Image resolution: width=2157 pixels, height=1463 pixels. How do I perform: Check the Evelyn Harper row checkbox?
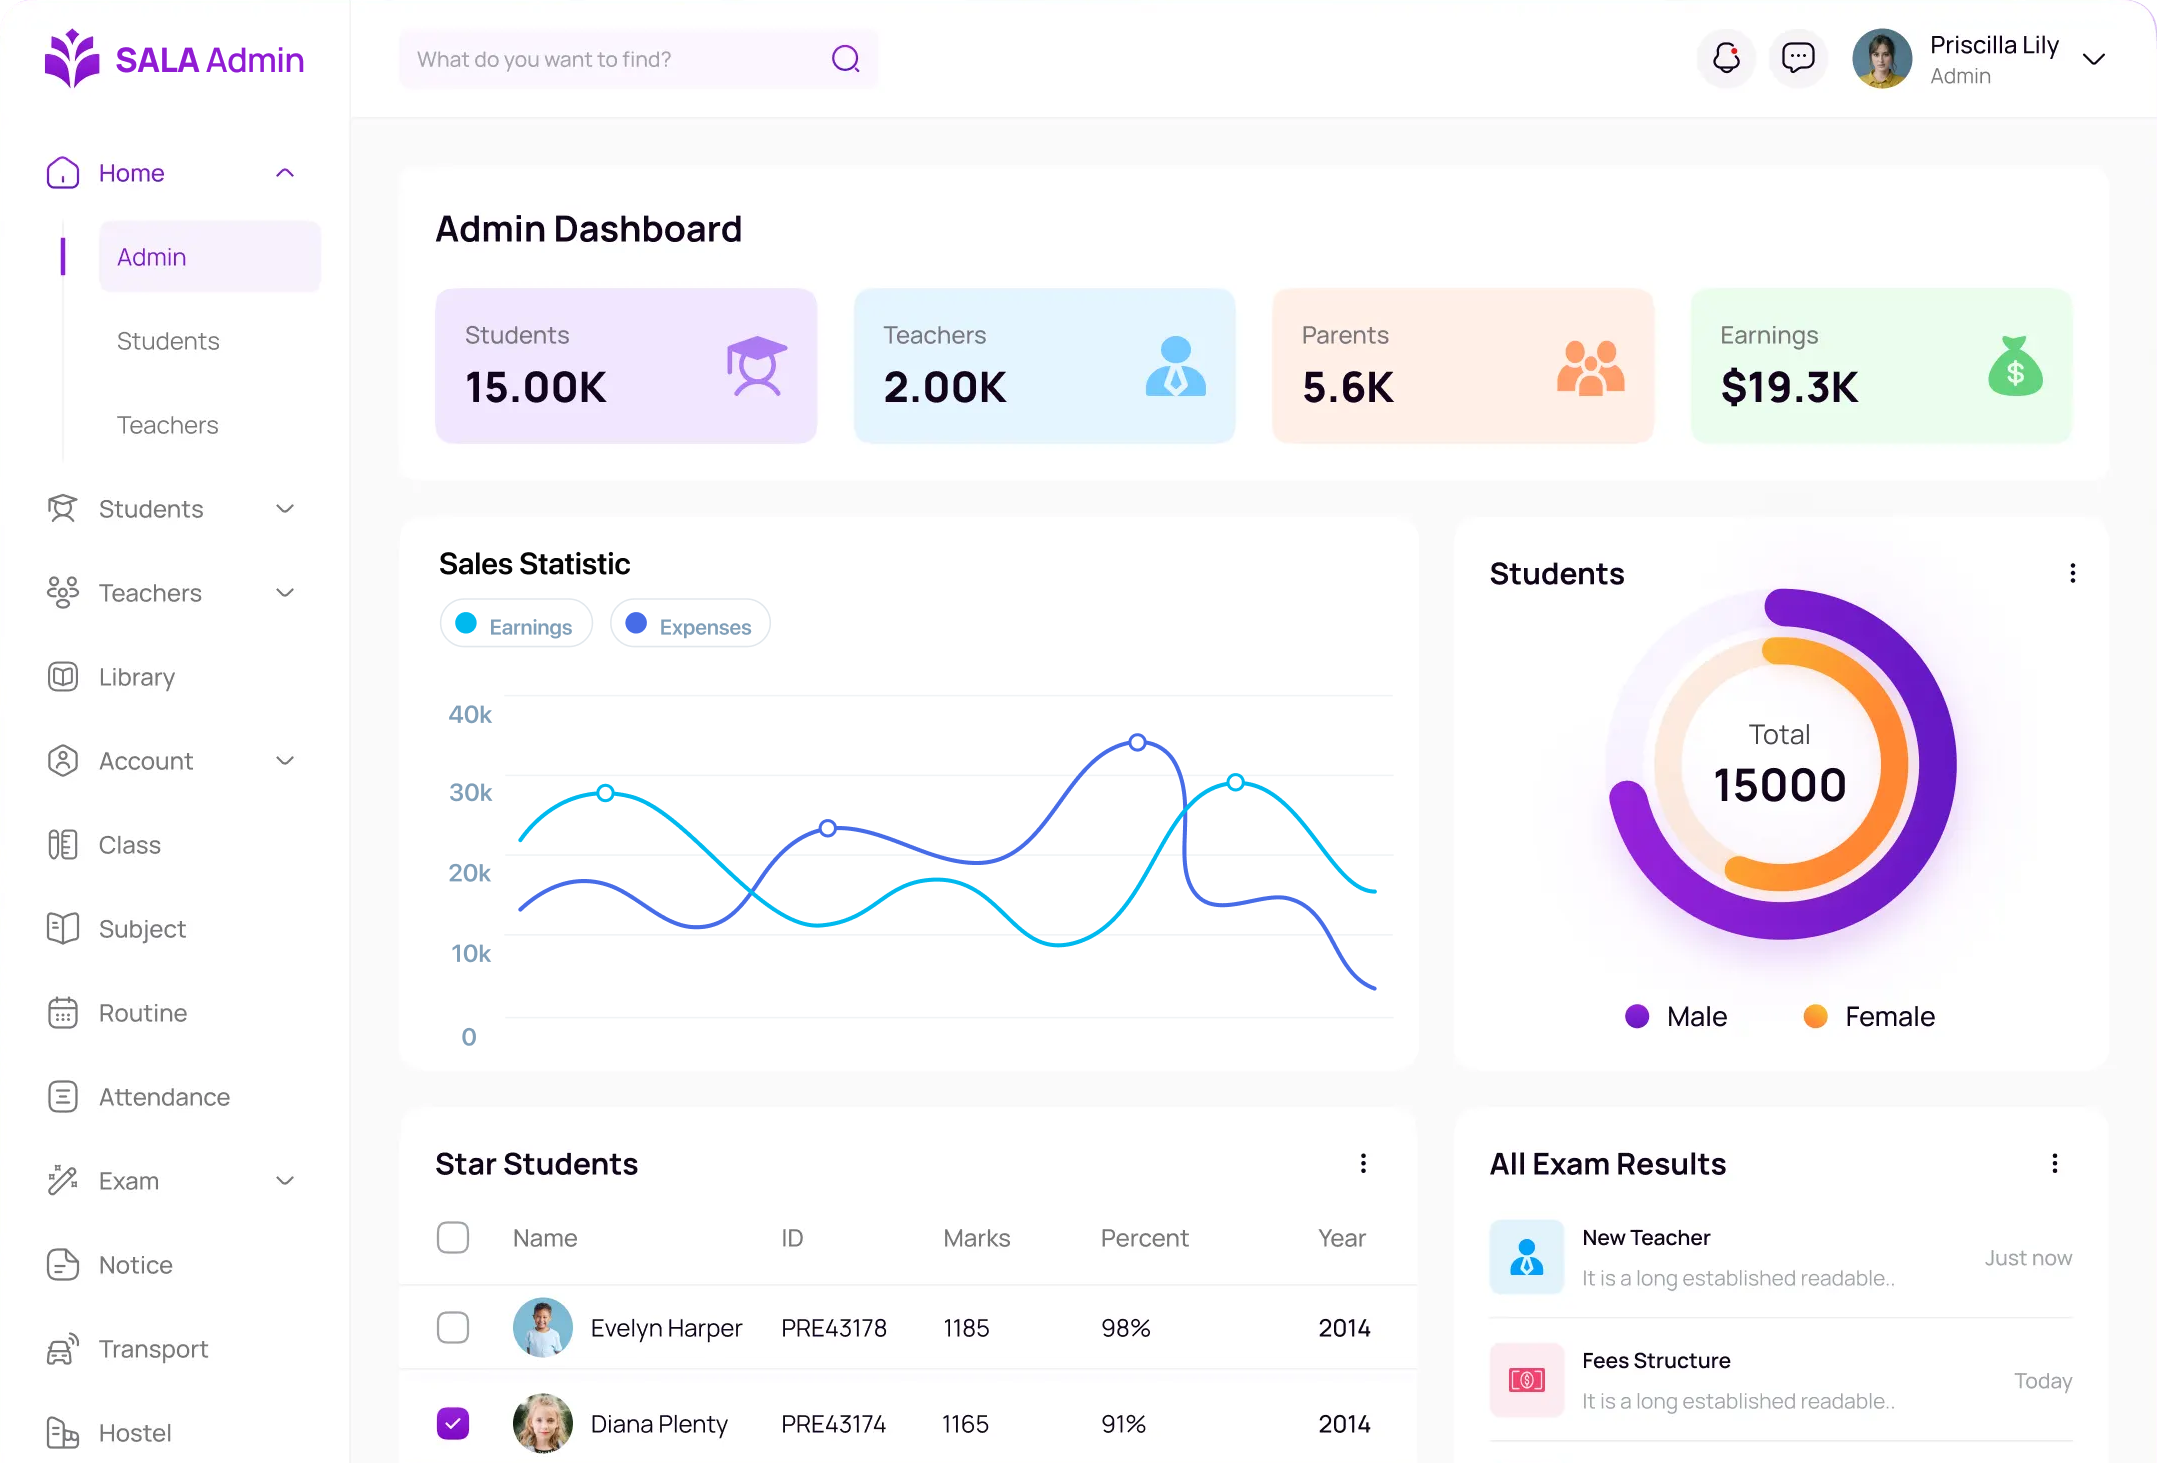tap(453, 1327)
